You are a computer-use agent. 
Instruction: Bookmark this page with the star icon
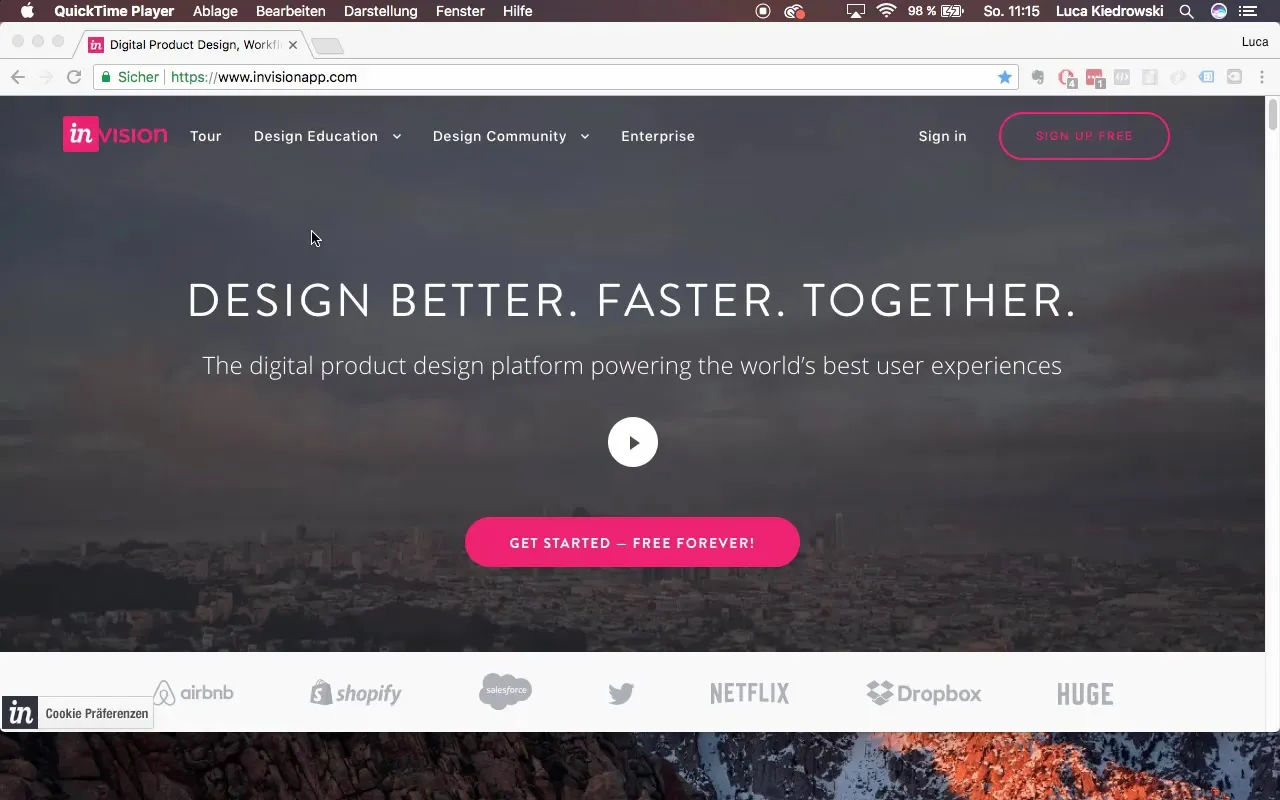[1005, 77]
